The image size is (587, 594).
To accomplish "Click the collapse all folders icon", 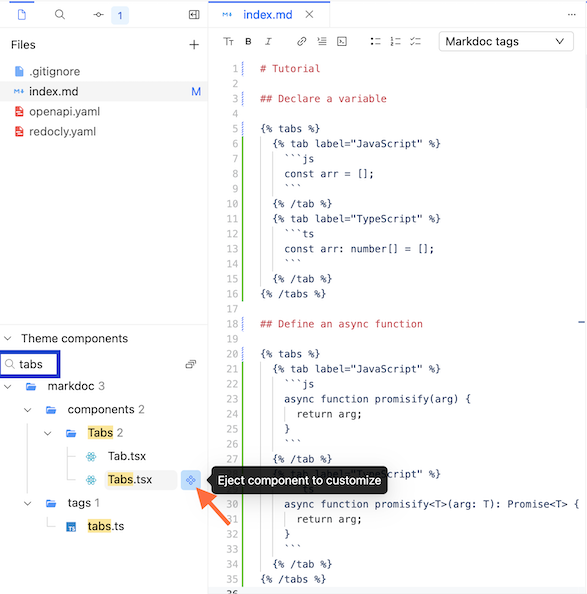I will [x=190, y=364].
